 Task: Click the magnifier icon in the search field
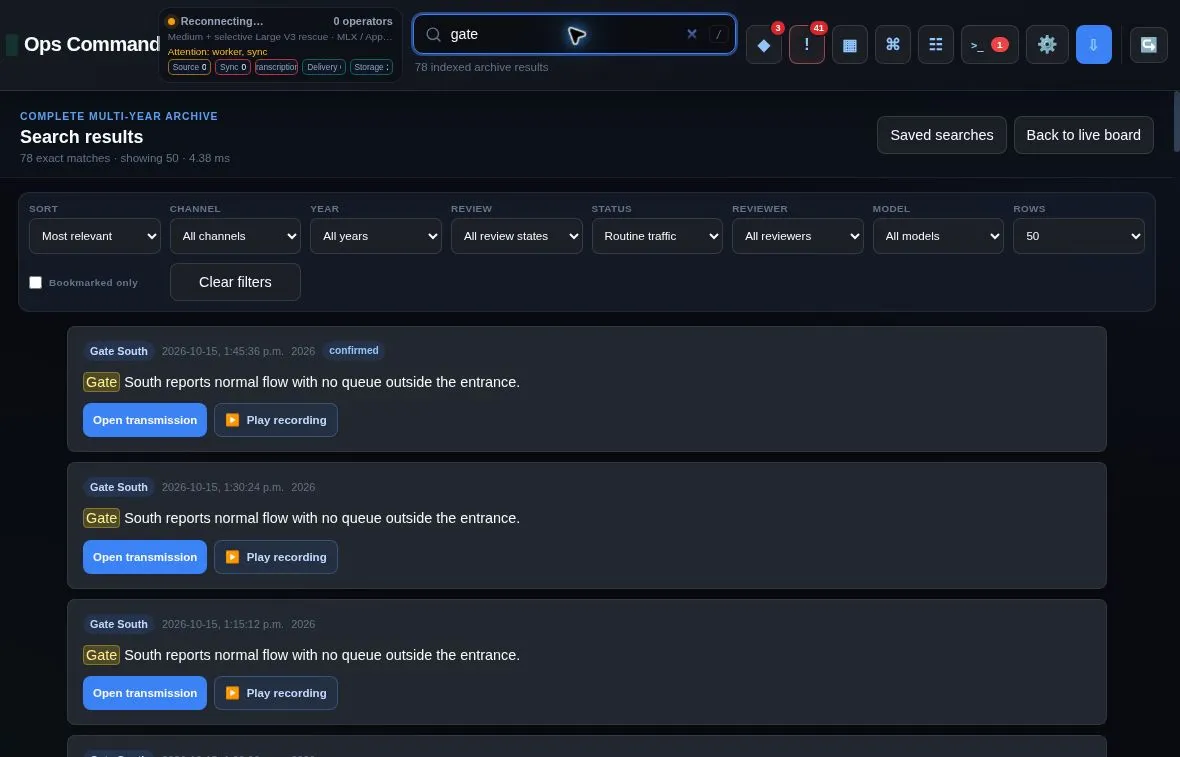[x=433, y=34]
